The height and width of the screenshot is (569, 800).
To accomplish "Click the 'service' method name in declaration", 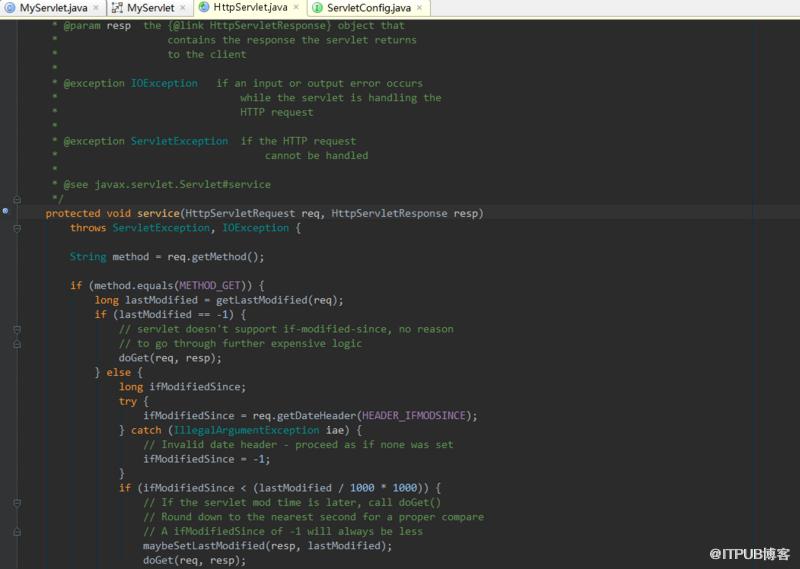I will [158, 213].
